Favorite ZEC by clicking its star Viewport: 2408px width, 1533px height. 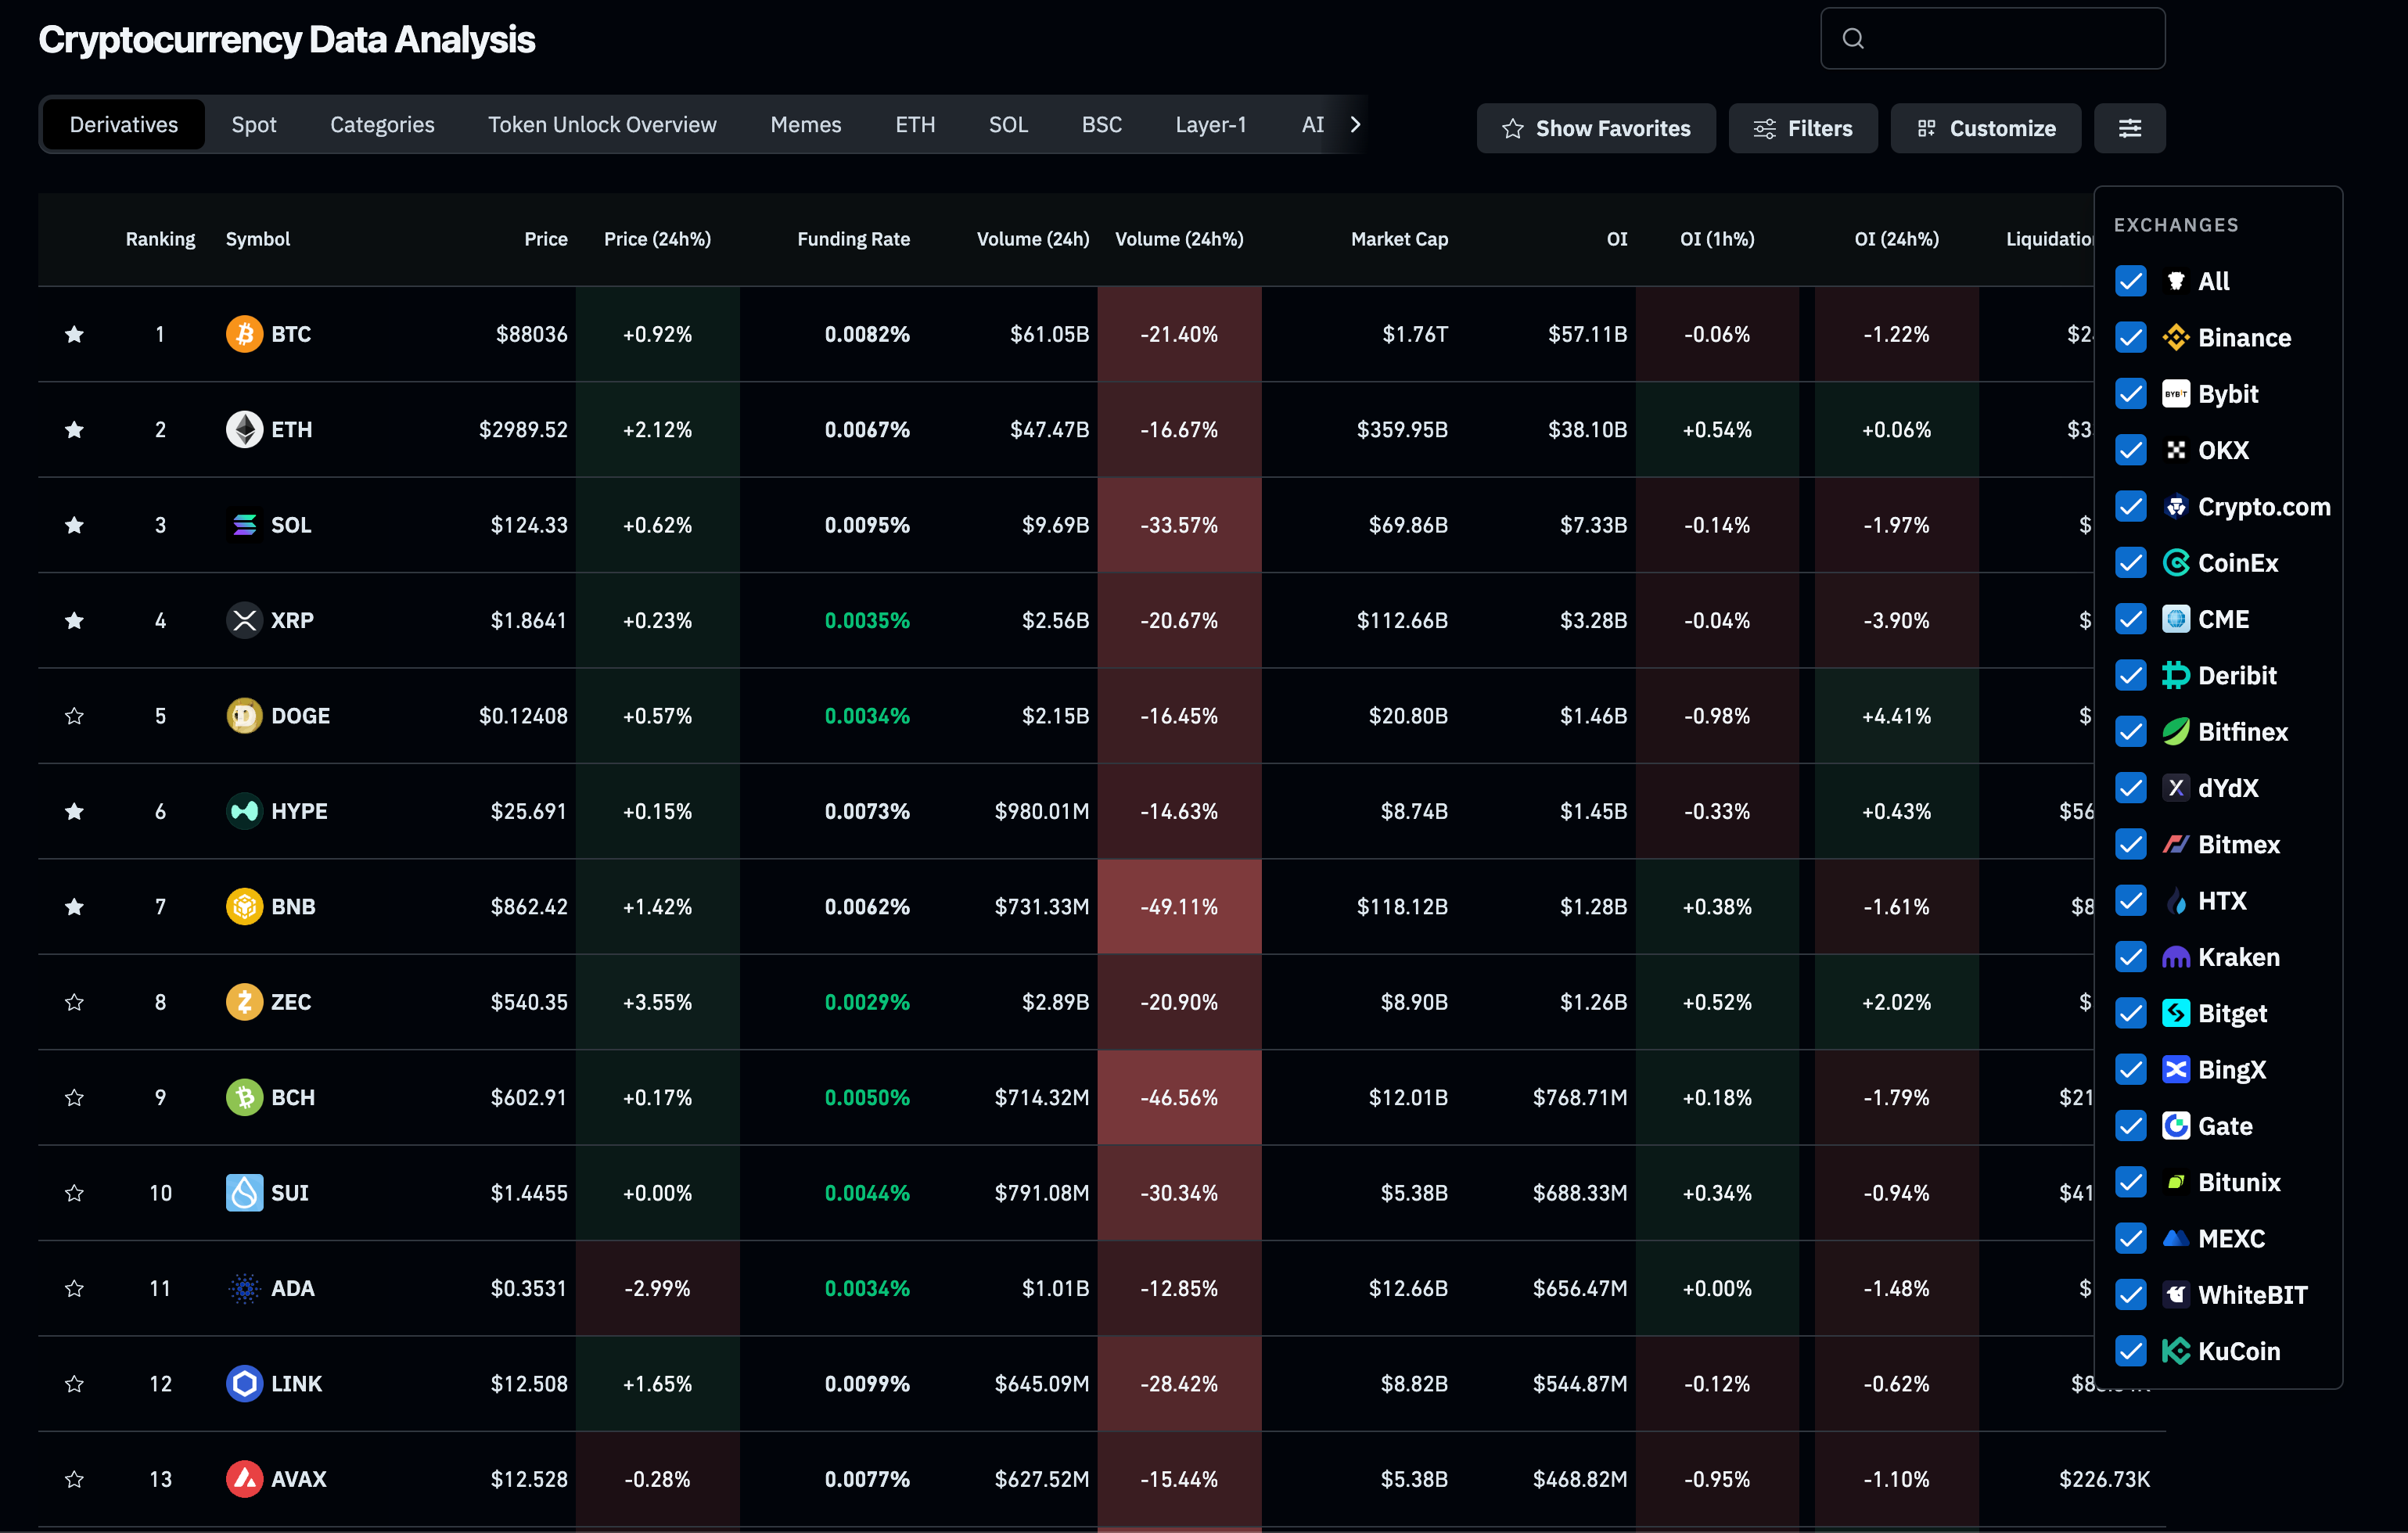(x=74, y=1002)
